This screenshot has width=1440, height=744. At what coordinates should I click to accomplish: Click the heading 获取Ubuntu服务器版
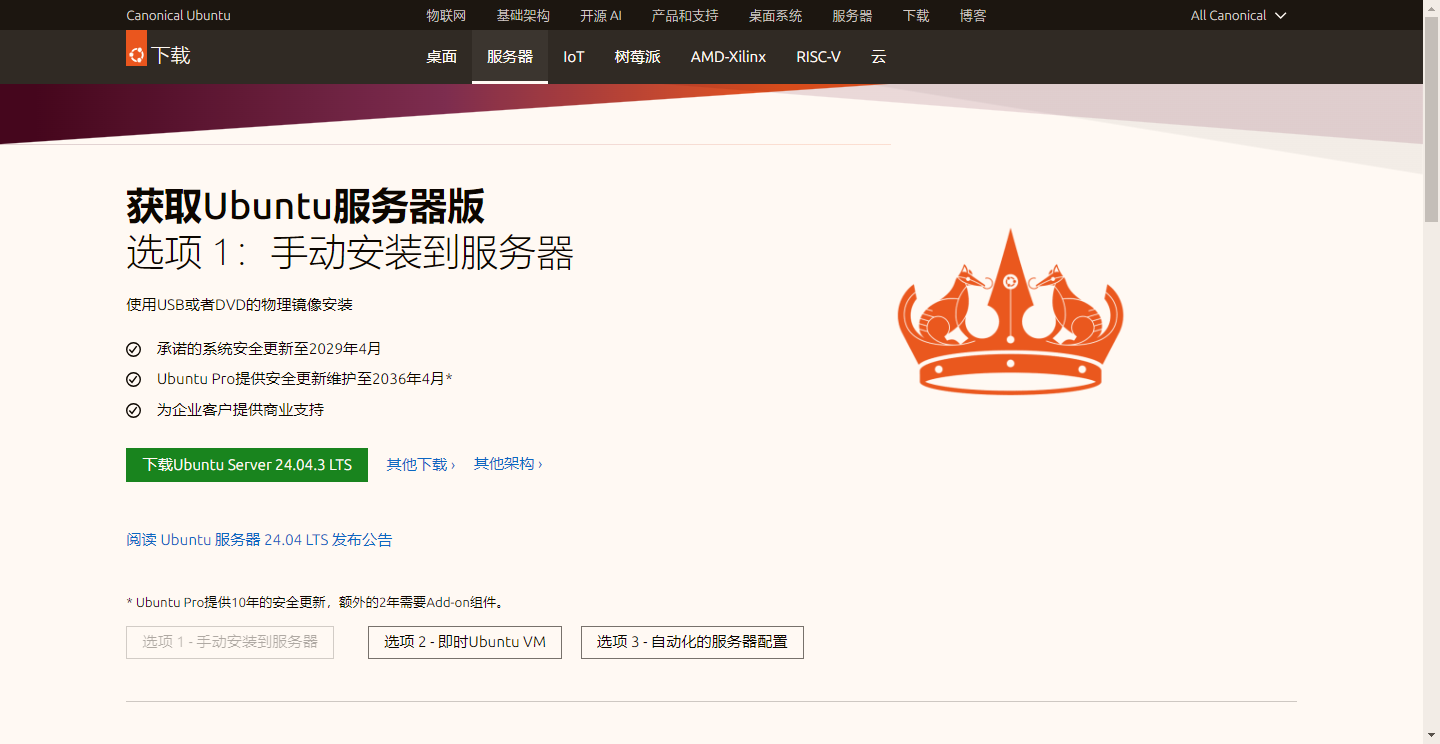pos(305,207)
